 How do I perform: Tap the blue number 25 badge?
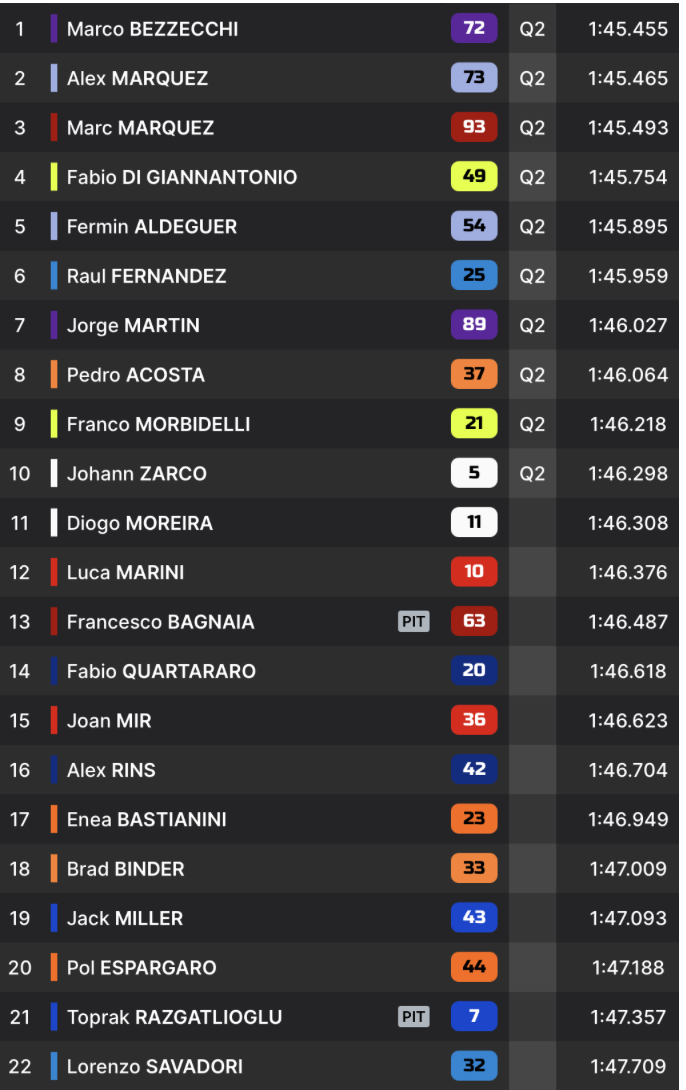474,275
